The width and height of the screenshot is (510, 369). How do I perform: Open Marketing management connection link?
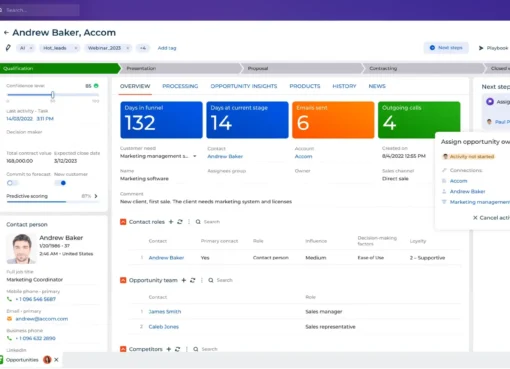[x=479, y=202]
